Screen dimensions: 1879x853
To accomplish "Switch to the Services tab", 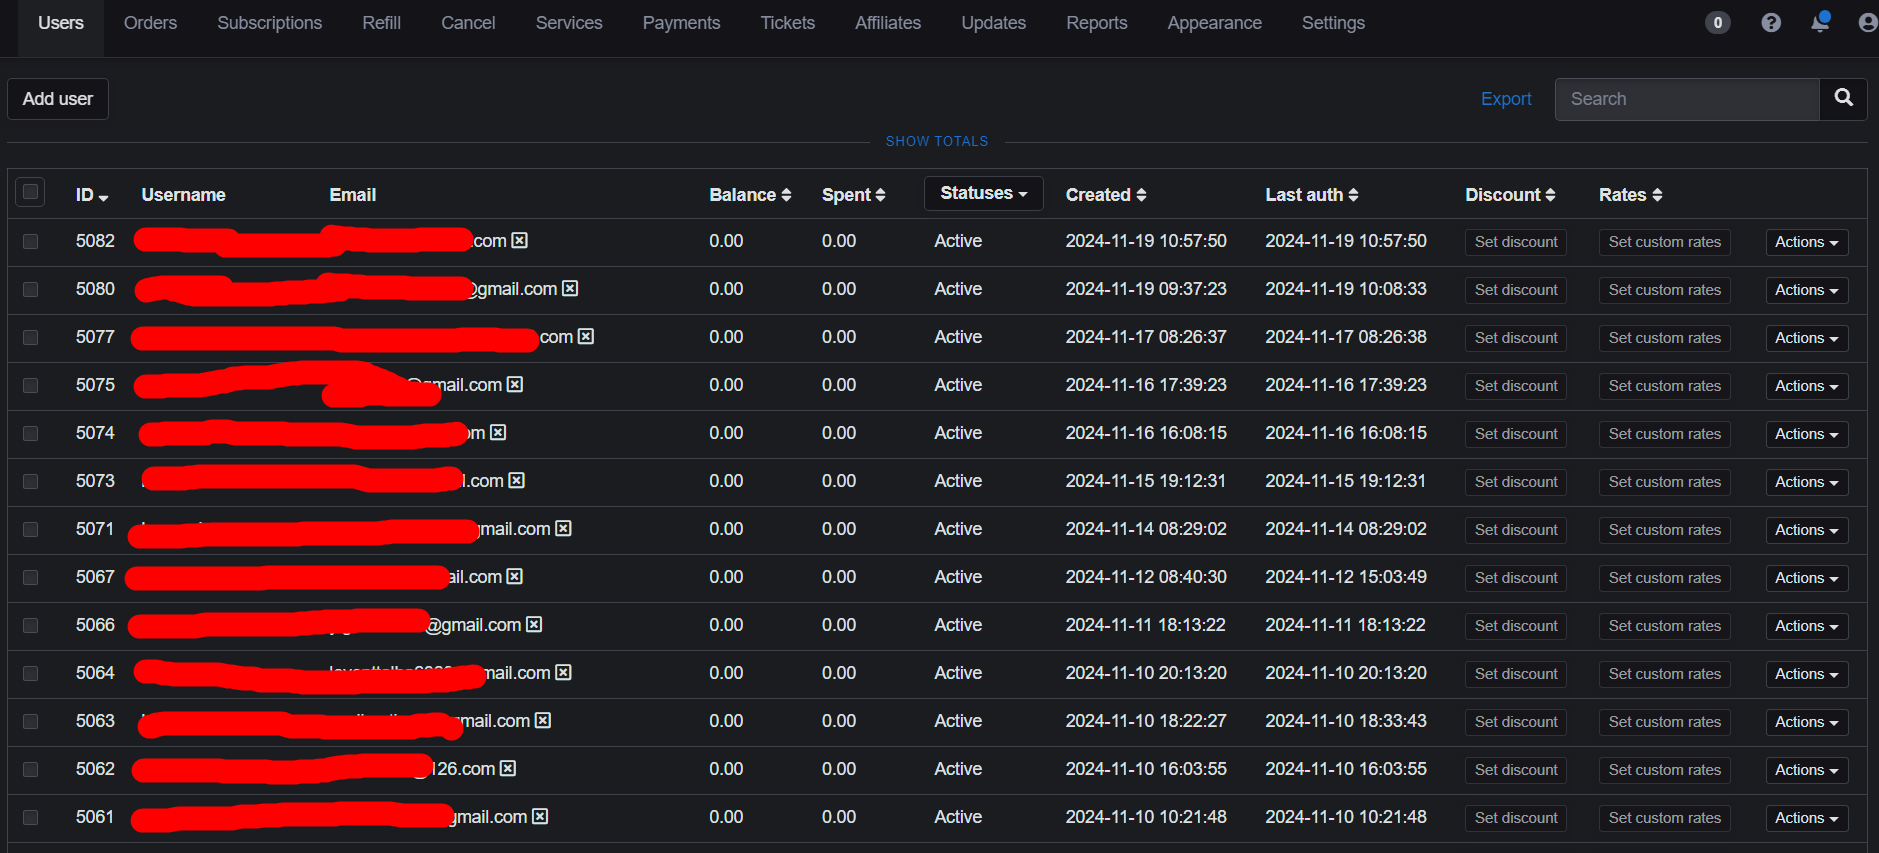I will tap(569, 23).
